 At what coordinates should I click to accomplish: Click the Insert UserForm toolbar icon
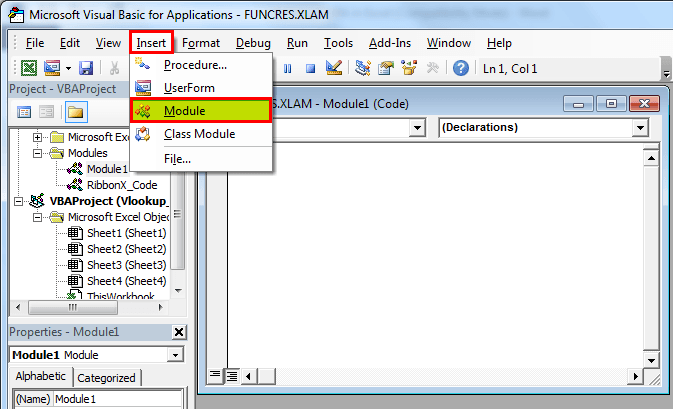coord(52,68)
